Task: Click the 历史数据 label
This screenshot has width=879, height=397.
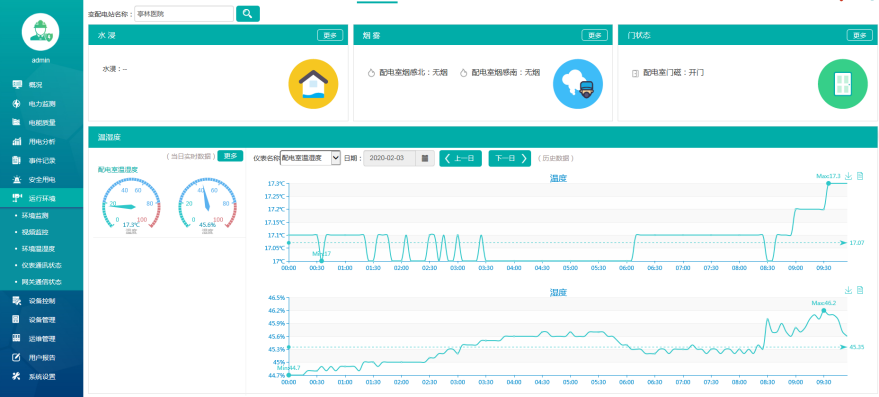Action: (556, 159)
